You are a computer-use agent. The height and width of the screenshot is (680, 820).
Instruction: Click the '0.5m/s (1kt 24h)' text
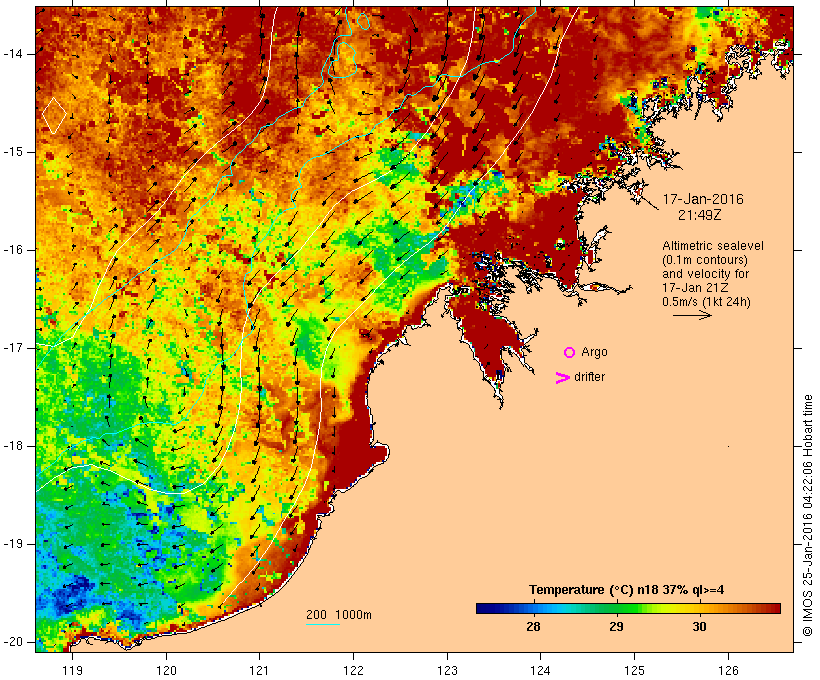706,302
